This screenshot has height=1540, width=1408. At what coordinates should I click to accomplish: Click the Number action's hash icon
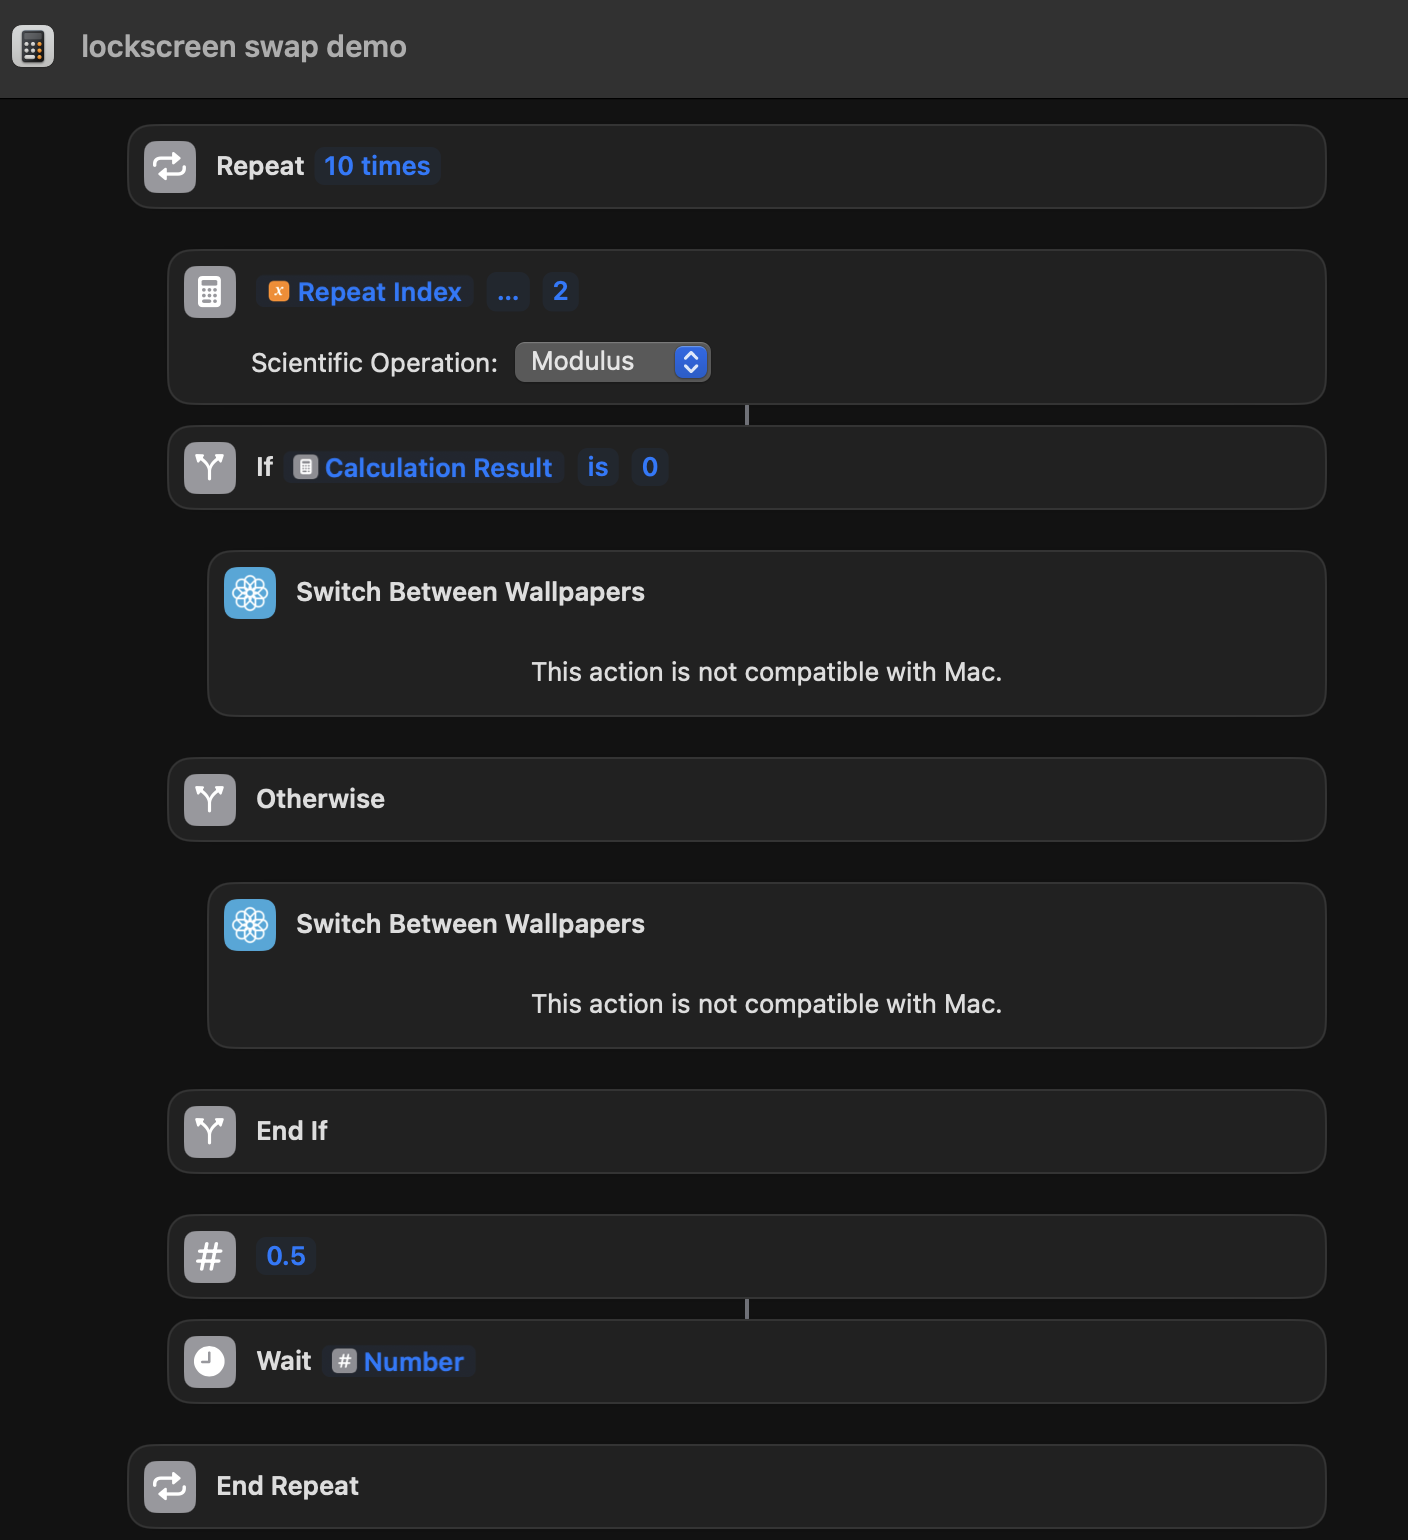(x=209, y=1256)
